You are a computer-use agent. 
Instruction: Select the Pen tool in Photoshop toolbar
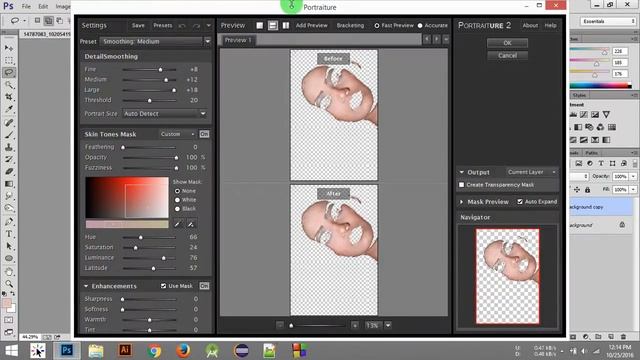pyautogui.click(x=9, y=222)
